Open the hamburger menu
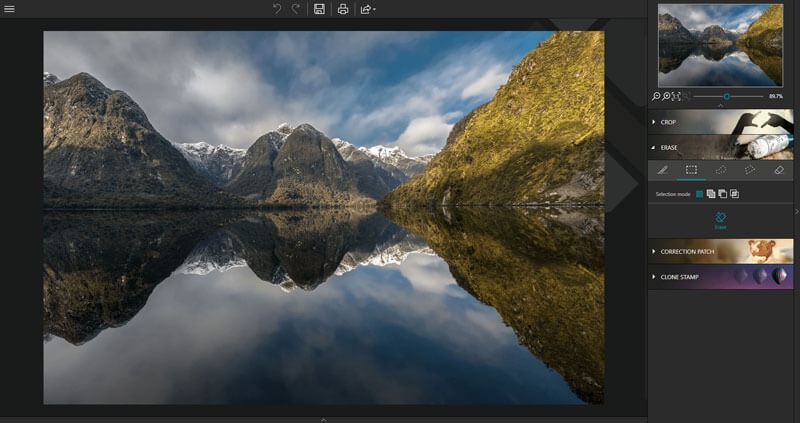 coord(9,9)
